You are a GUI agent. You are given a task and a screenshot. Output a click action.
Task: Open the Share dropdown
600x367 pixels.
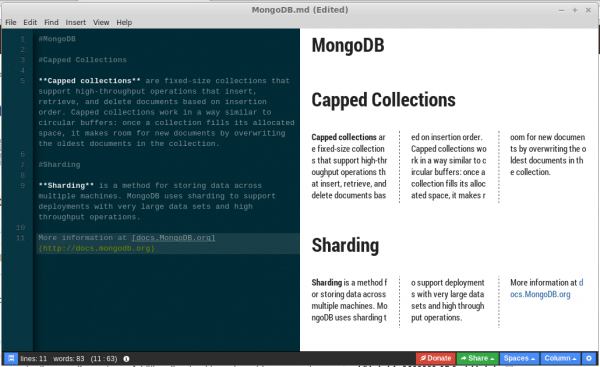(477, 359)
